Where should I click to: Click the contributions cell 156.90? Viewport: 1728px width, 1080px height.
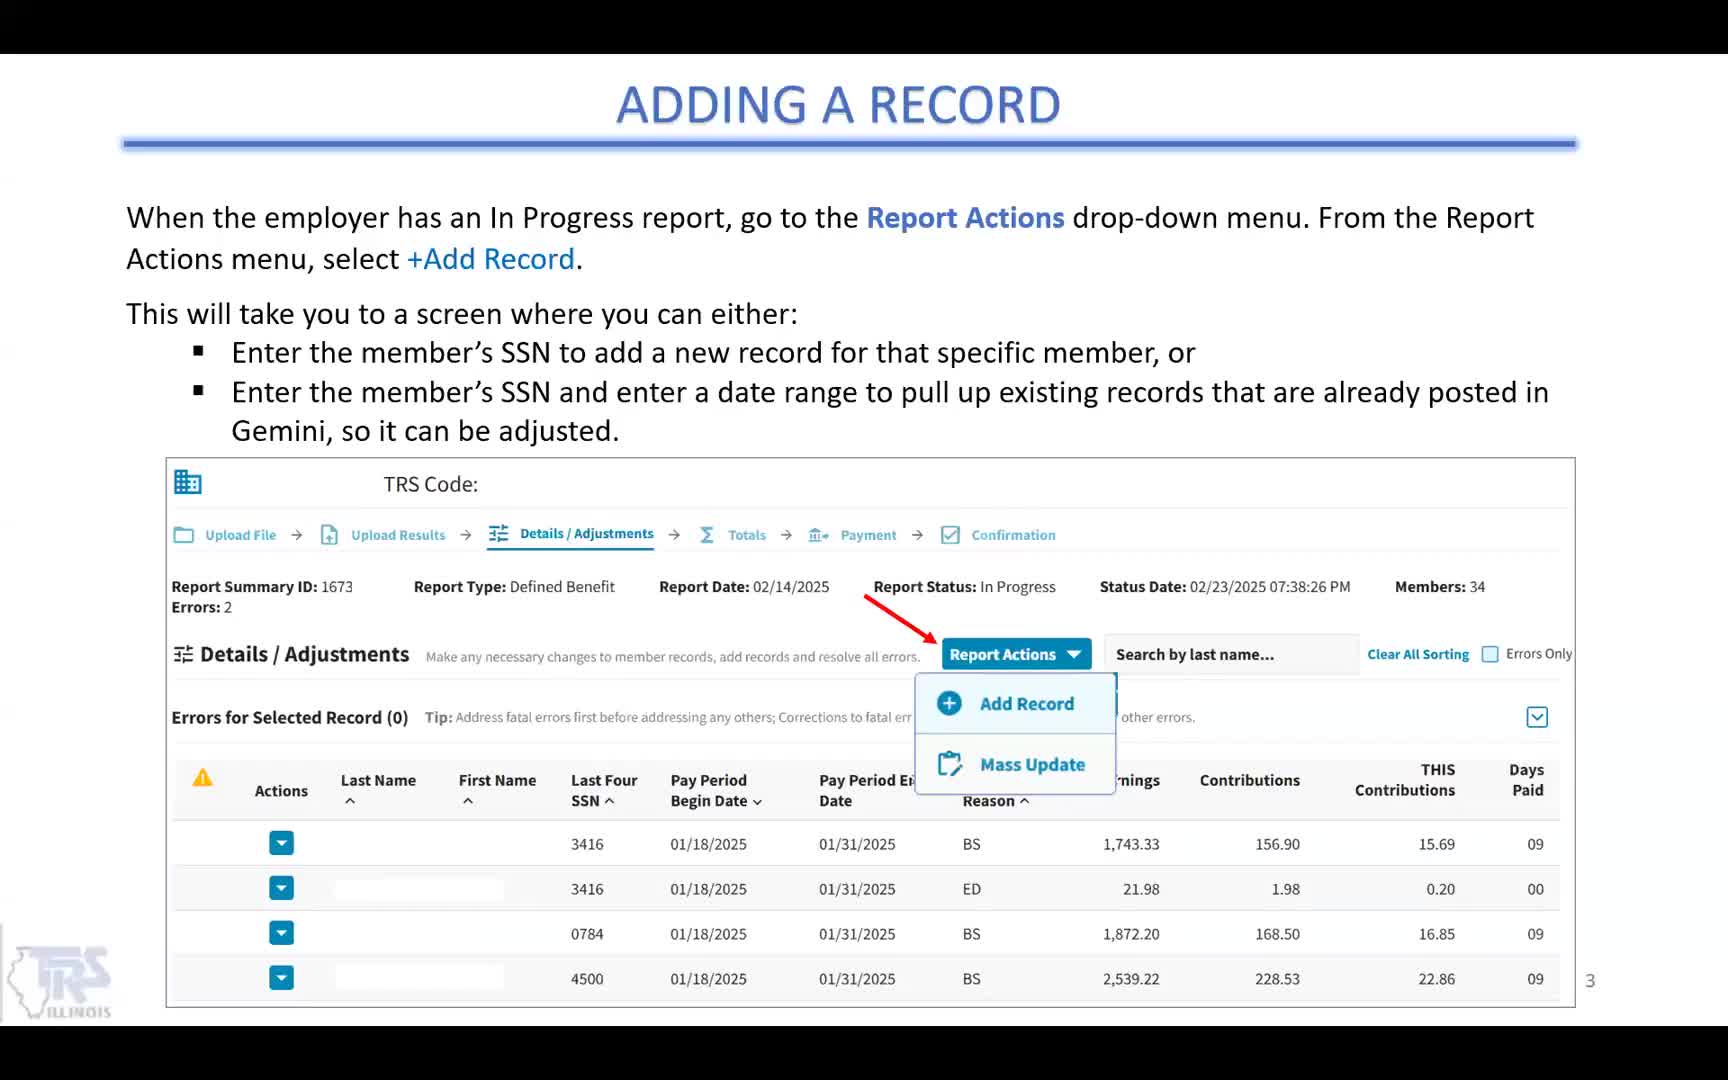click(1277, 844)
